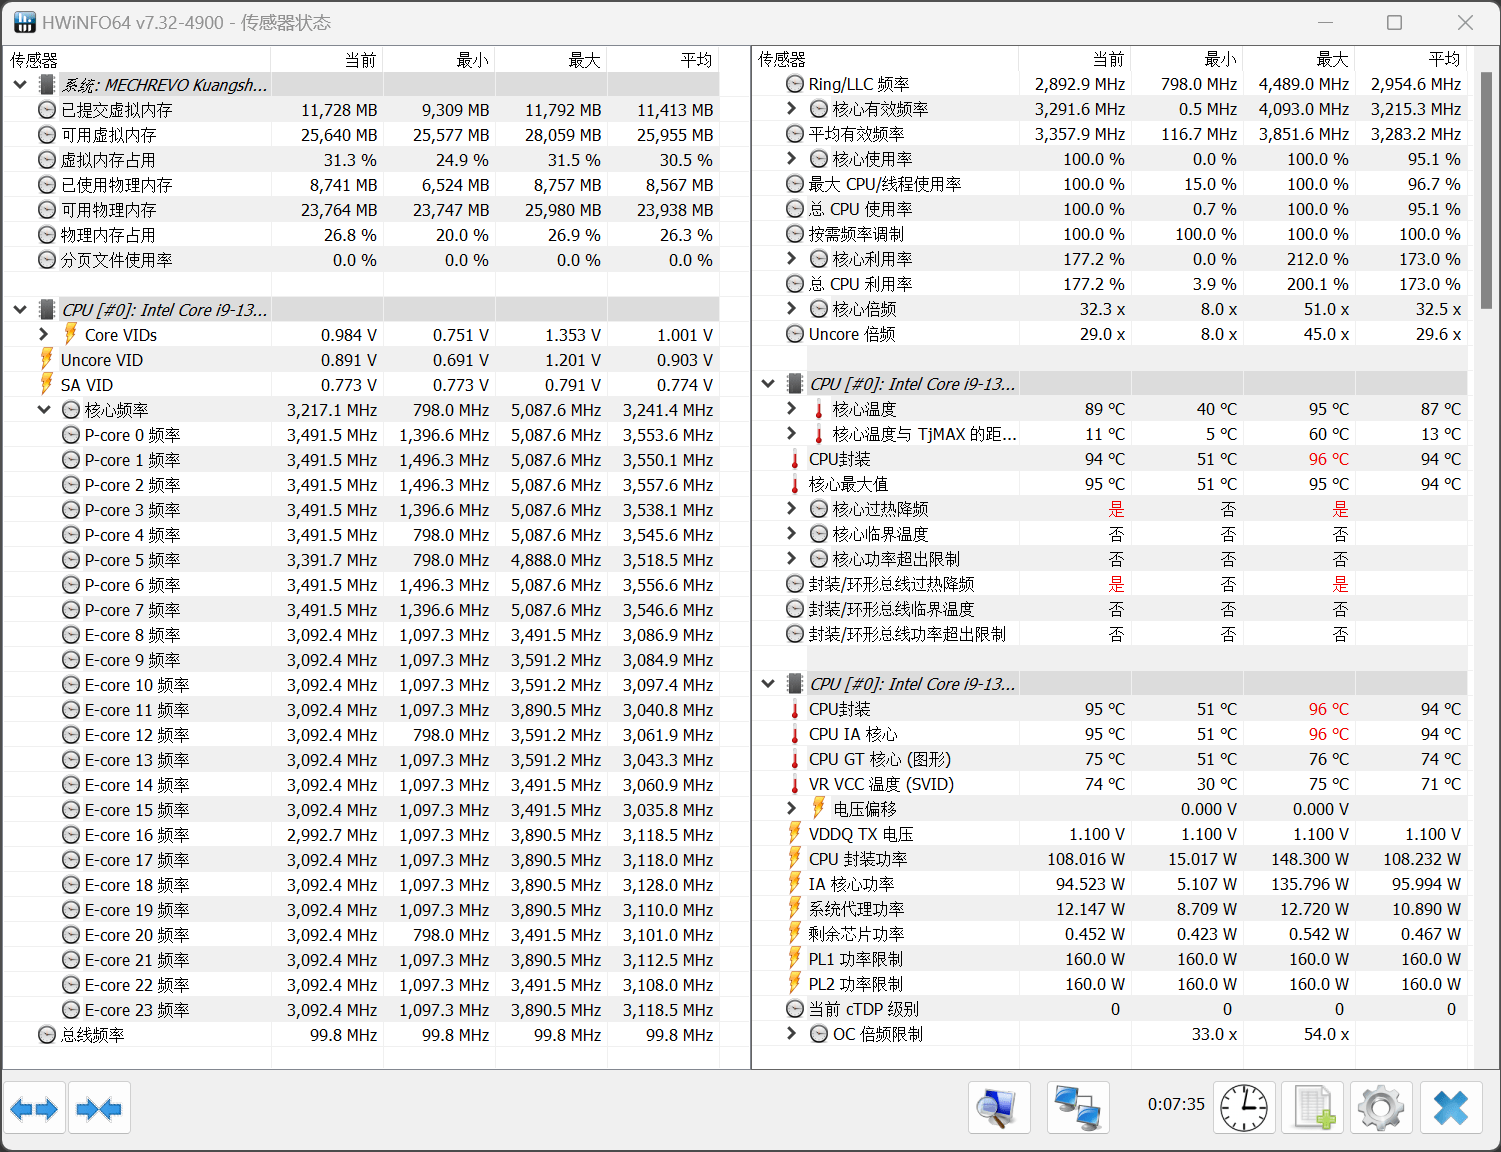Reset the elapsed time clock icon
Screen dimensions: 1501x1152
coord(1244,1108)
